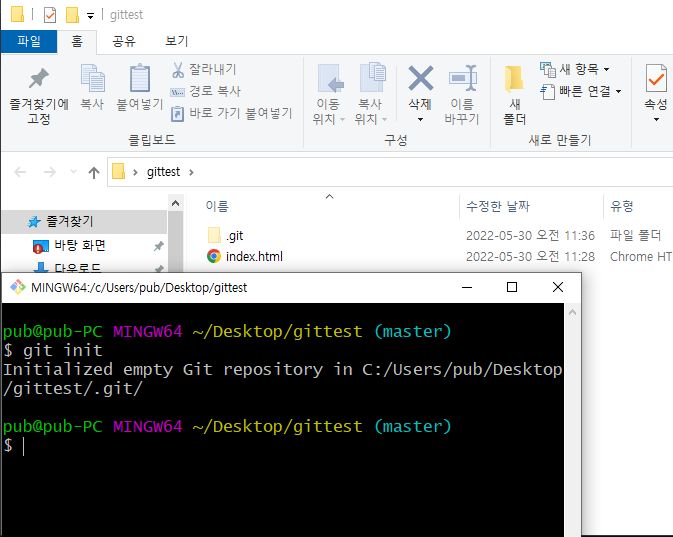Minimize the MINGW64 terminal window

pos(467,287)
